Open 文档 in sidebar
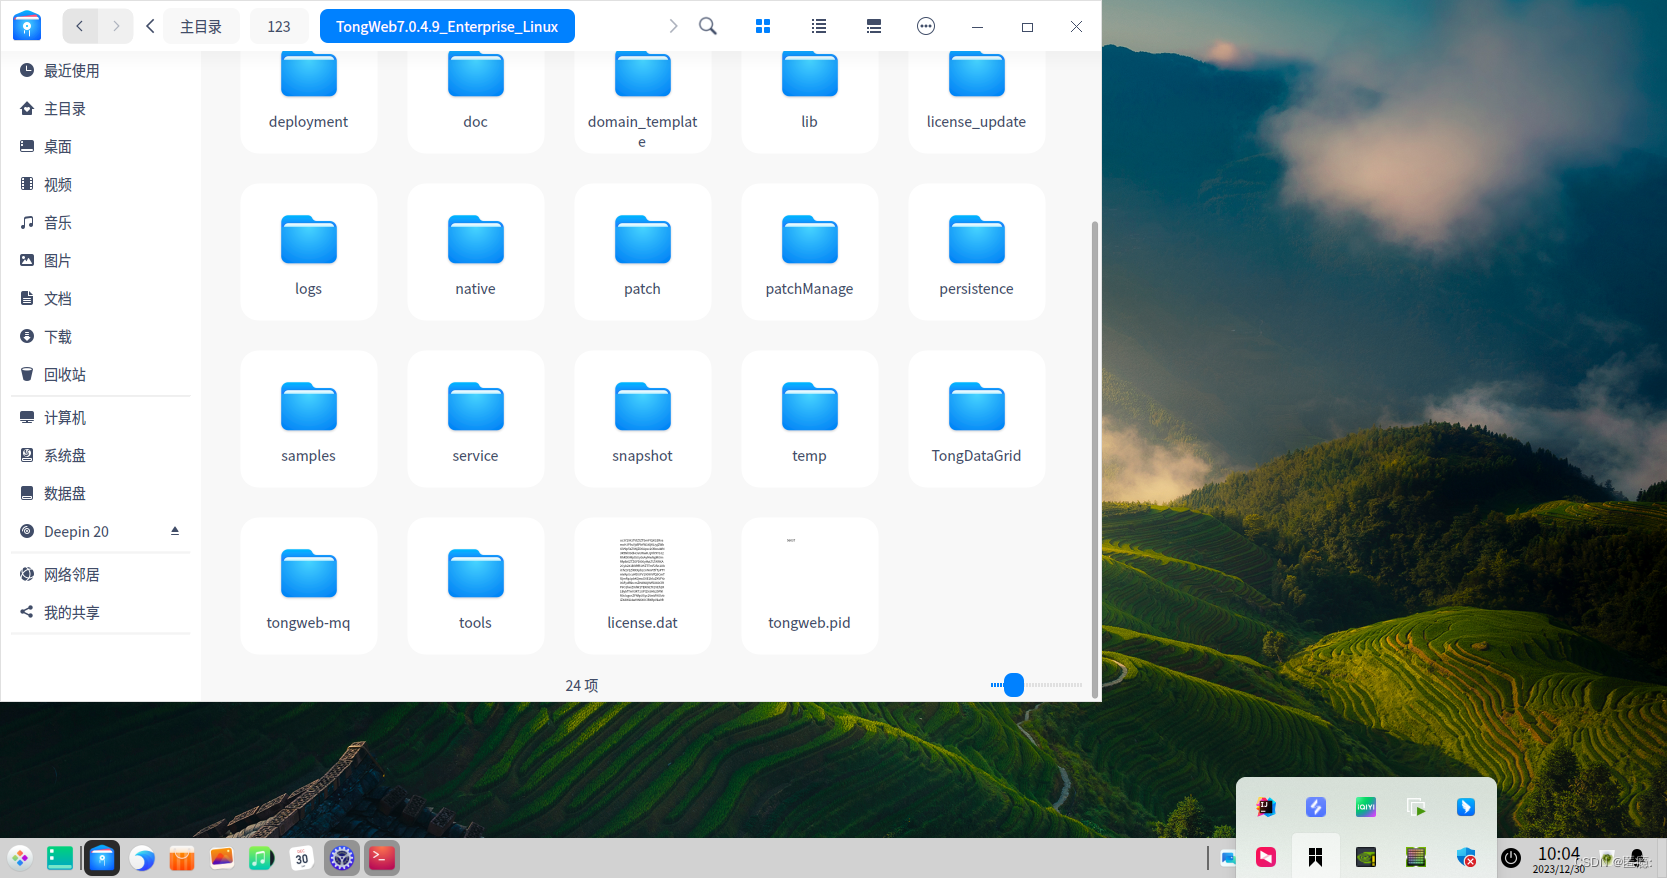 click(x=100, y=298)
